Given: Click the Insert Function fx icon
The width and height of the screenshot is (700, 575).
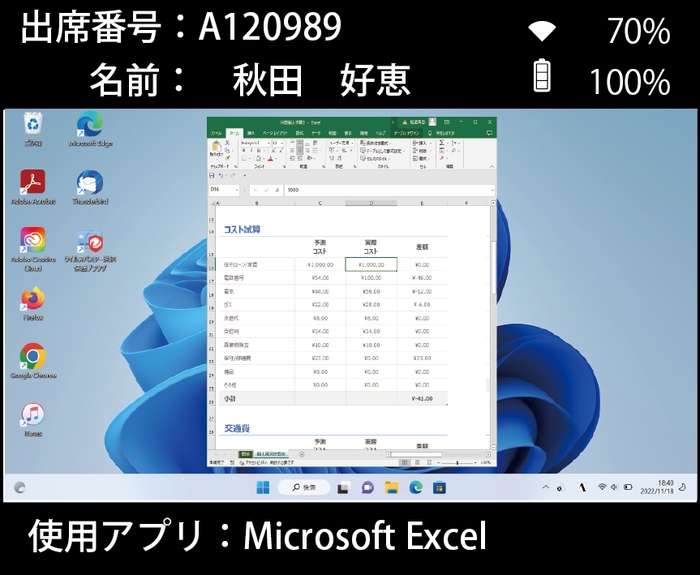Looking at the screenshot, I should pyautogui.click(x=277, y=190).
